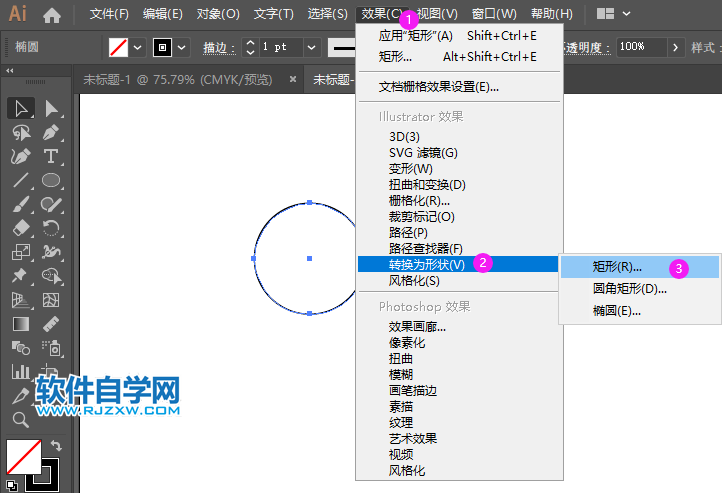
Task: Open the 文件(F) menu
Action: tap(109, 14)
